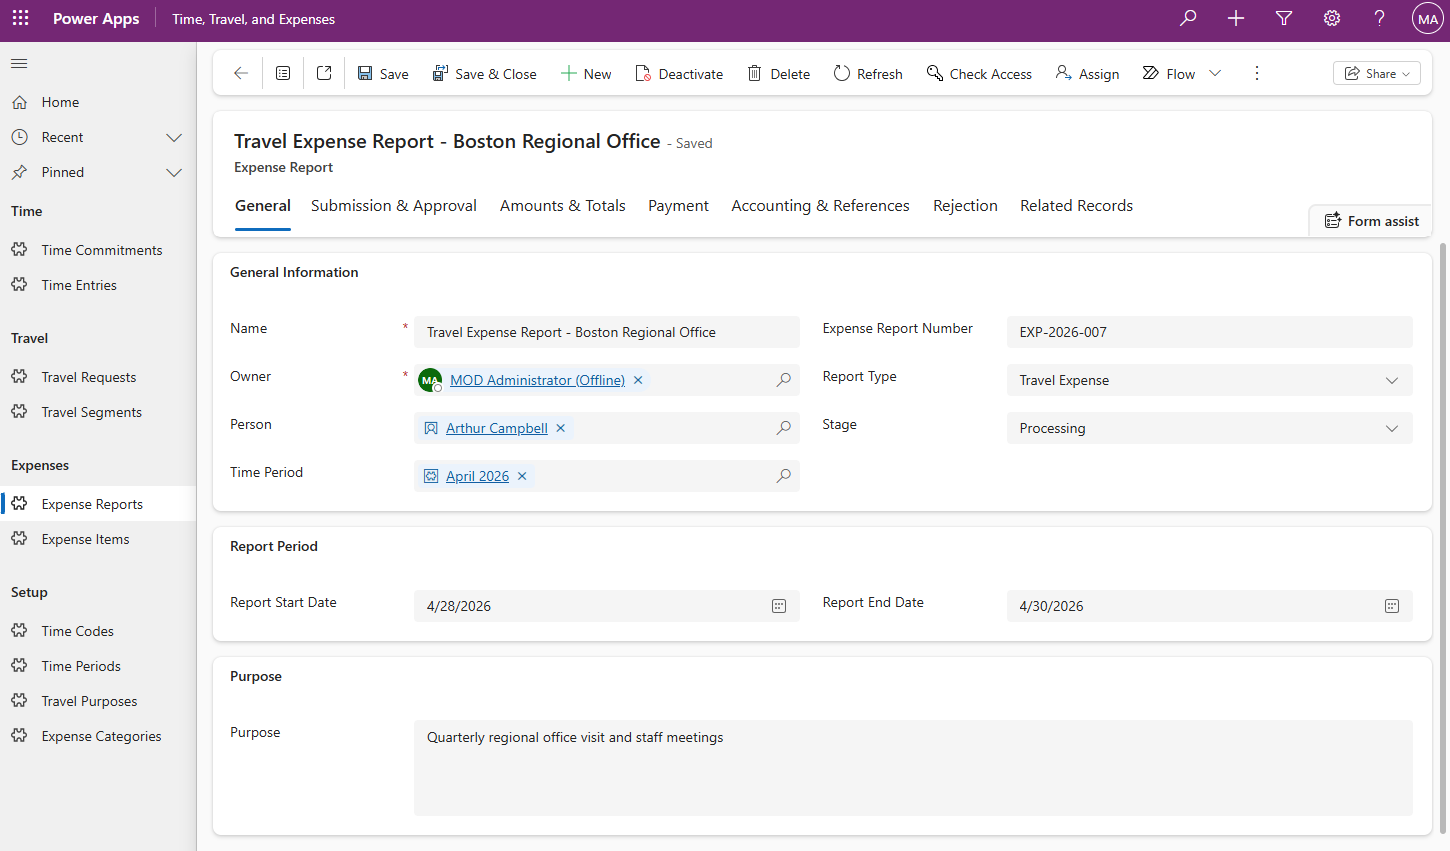Image resolution: width=1450 pixels, height=851 pixels.
Task: Open the more commands ellipsis
Action: 1257,73
